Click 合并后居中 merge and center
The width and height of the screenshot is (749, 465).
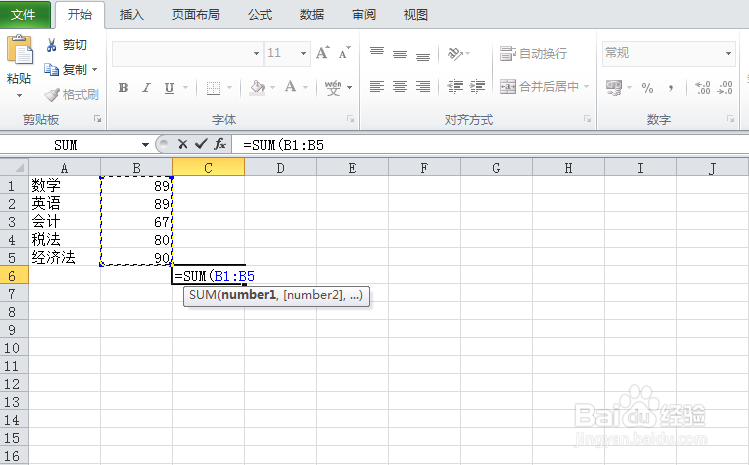(539, 87)
